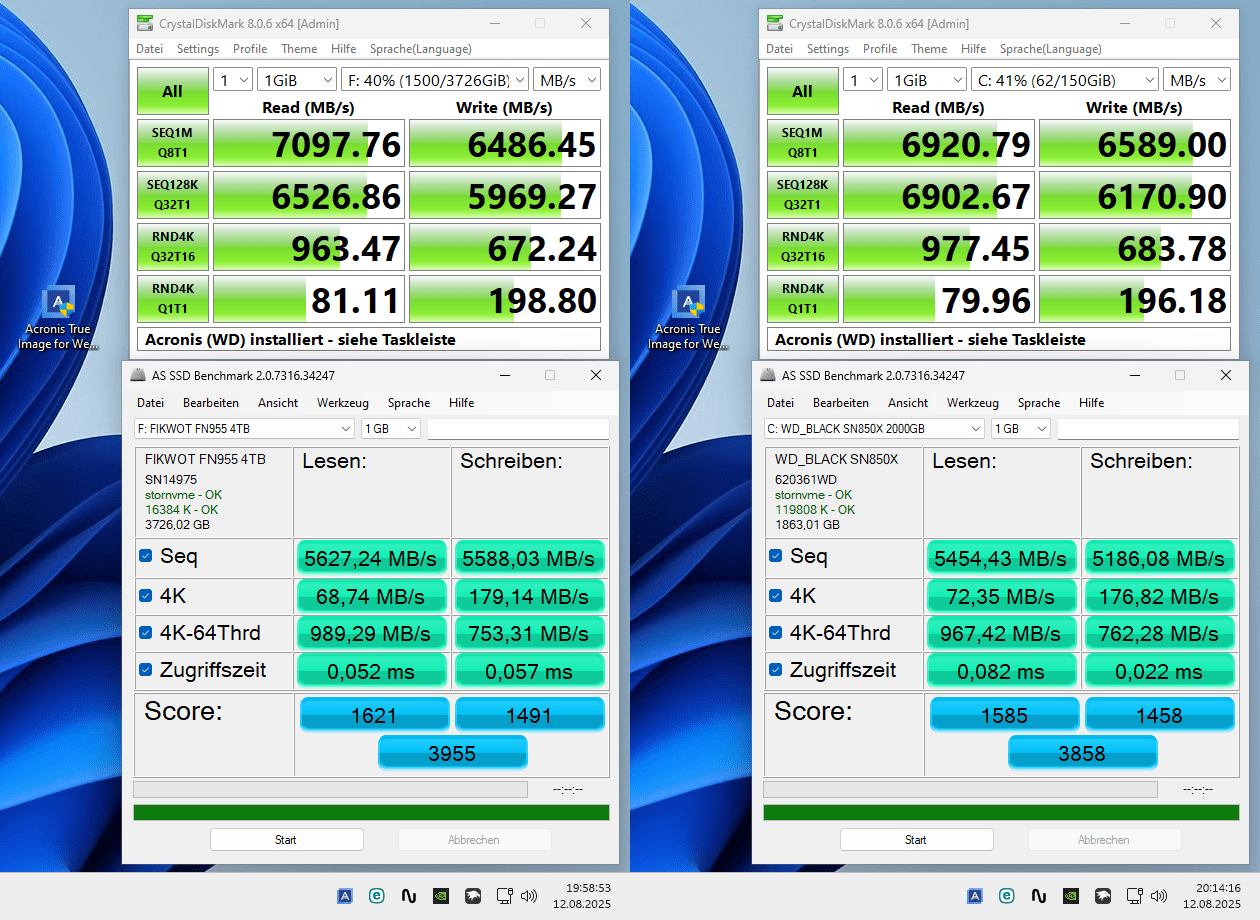The image size is (1260, 920).
Task: Click All button in C: drive CrystalDiskMark
Action: click(802, 91)
